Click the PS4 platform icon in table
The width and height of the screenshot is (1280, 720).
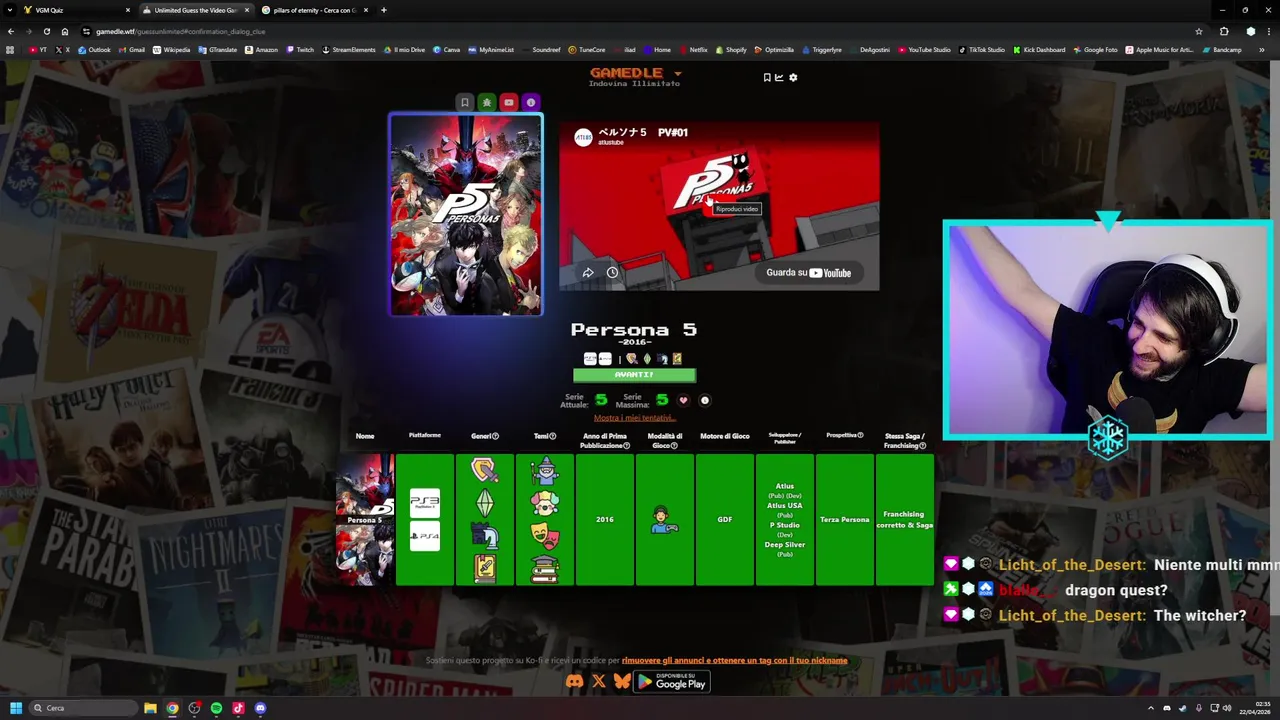coord(425,536)
